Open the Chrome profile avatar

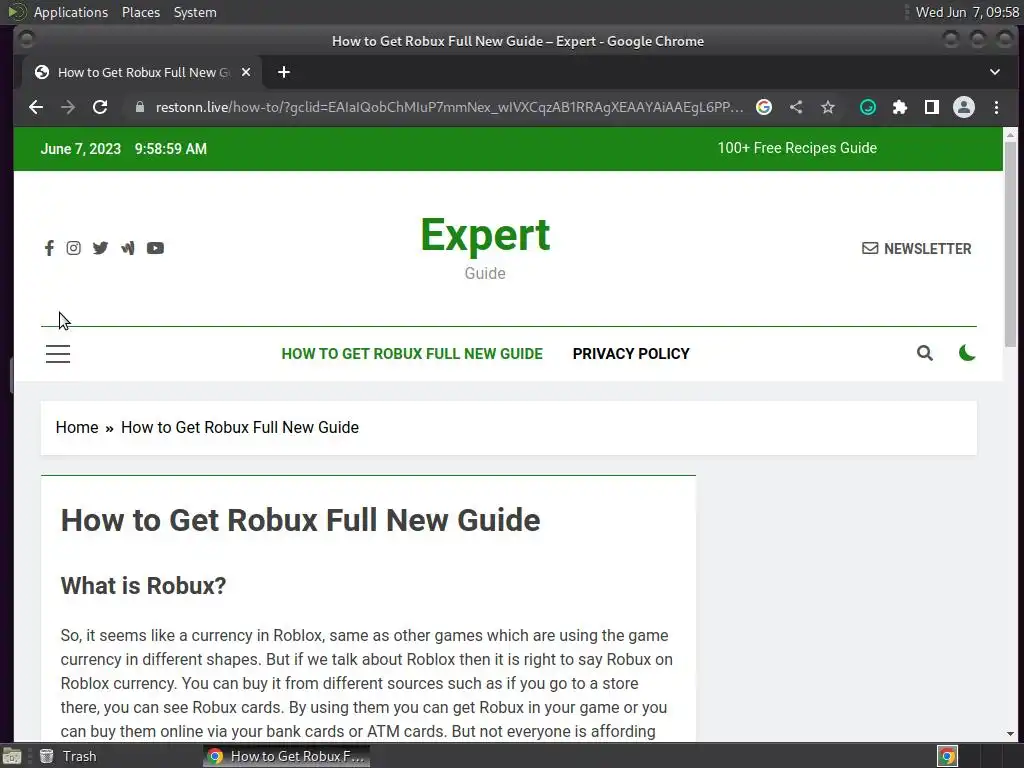tap(964, 107)
